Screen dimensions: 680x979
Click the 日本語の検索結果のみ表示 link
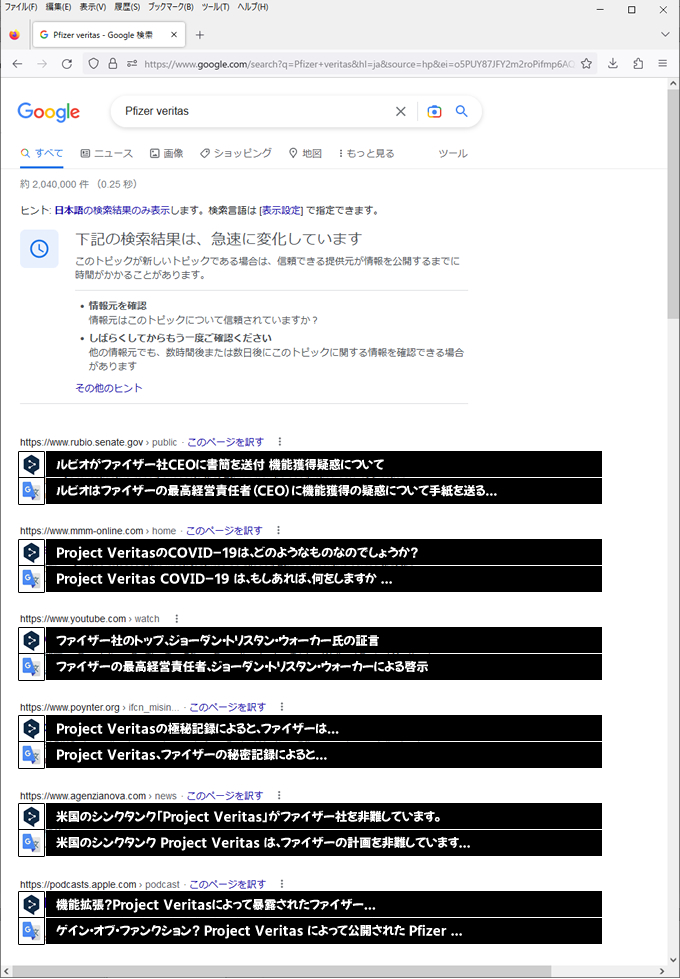pos(112,210)
